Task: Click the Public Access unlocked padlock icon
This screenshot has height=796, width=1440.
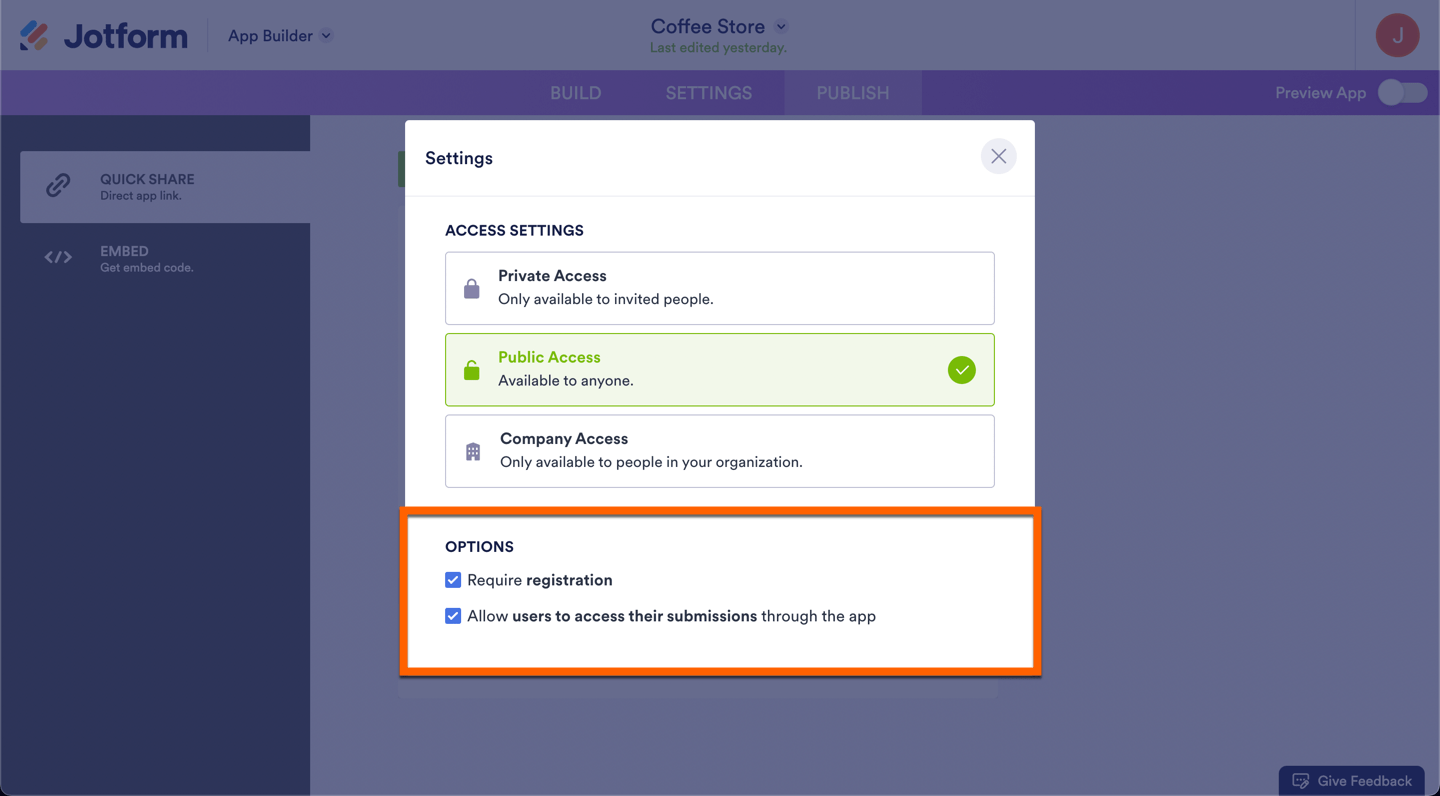Action: click(472, 370)
